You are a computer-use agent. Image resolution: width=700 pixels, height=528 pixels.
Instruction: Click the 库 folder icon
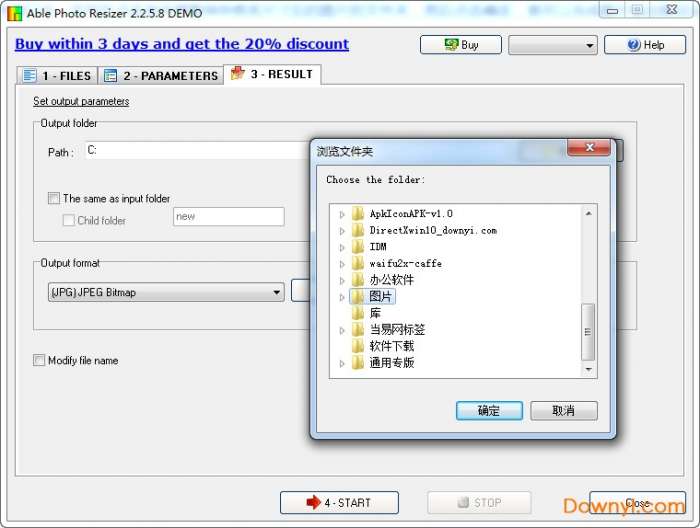click(x=358, y=313)
